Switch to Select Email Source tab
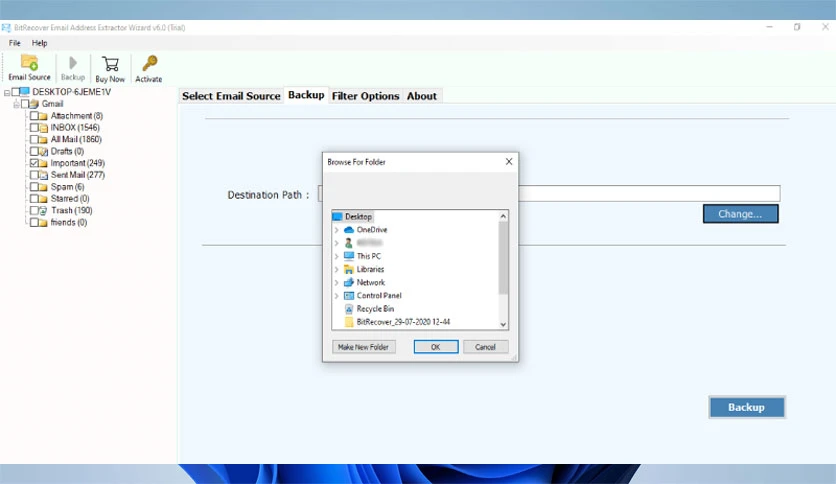Image resolution: width=836 pixels, height=484 pixels. click(x=231, y=96)
